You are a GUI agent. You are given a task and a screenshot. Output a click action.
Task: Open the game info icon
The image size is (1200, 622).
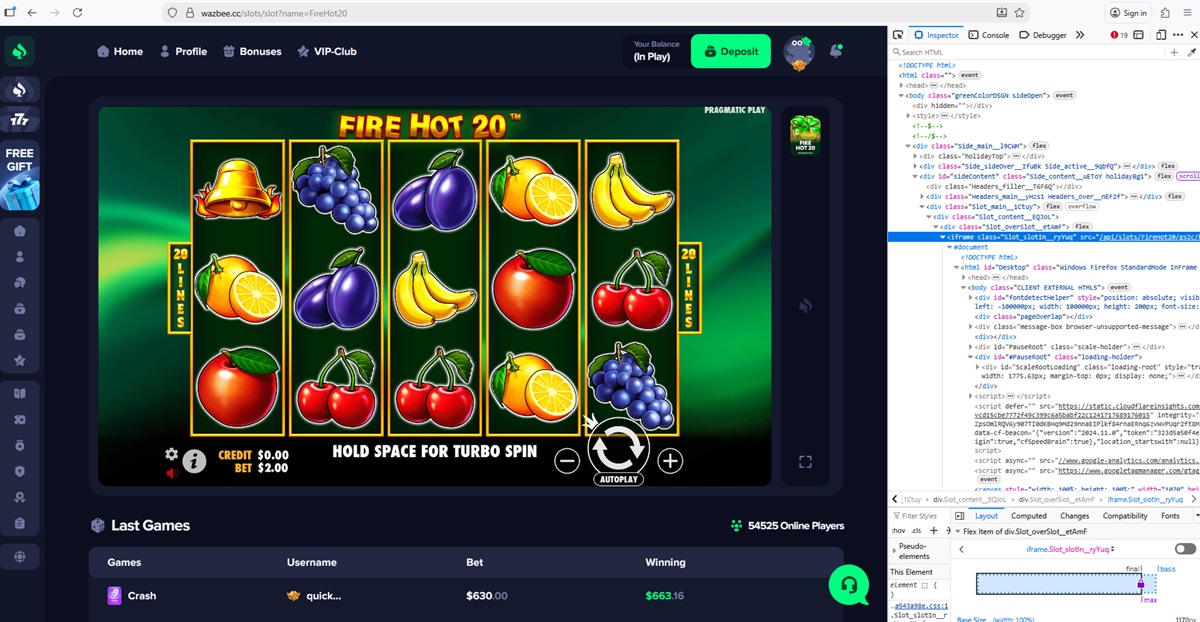[194, 460]
